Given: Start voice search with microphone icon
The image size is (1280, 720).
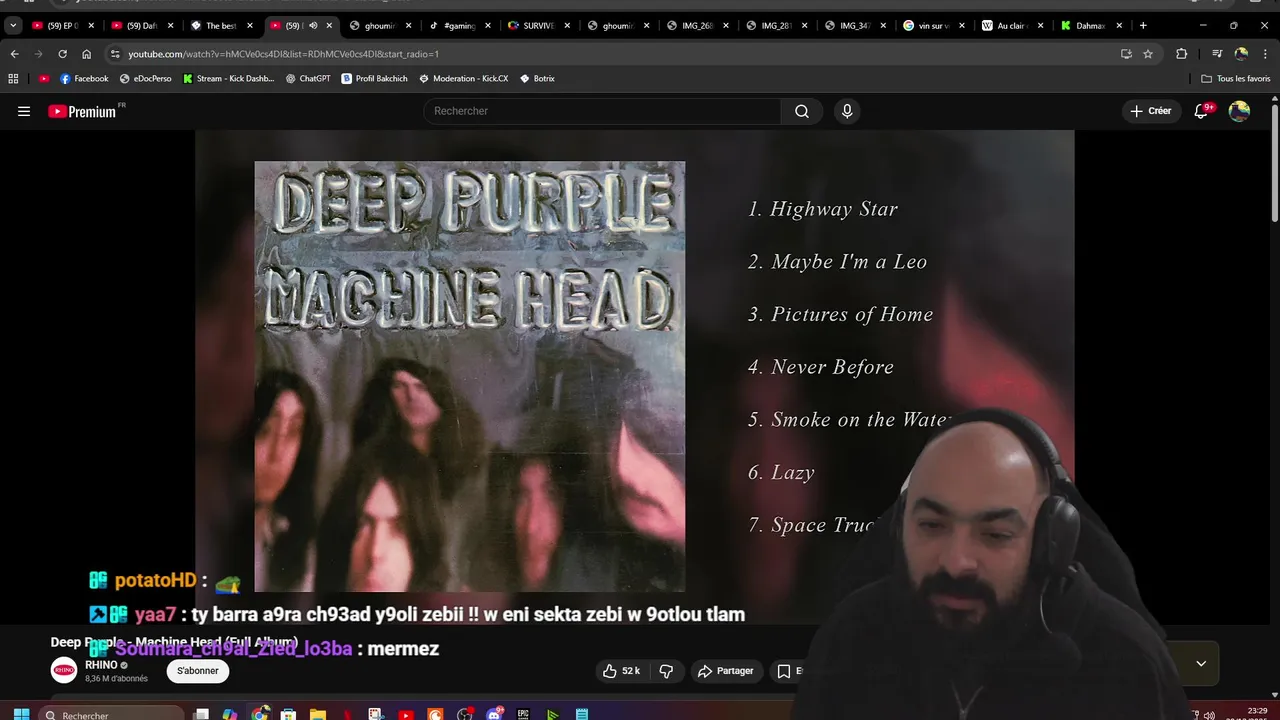Looking at the screenshot, I should pos(847,111).
